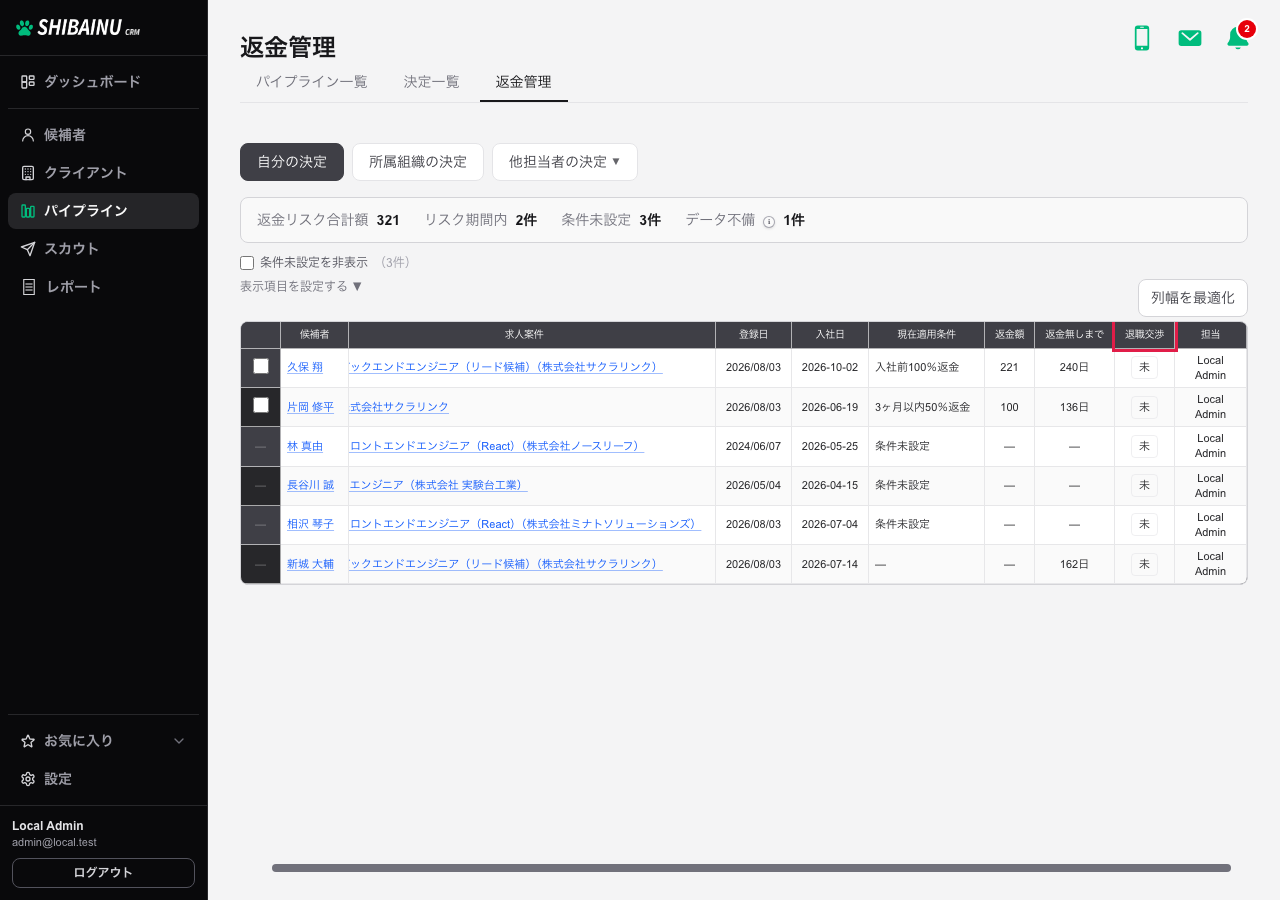Click the パイプライン chart icon
Viewport: 1280px width, 900px height.
pos(28,211)
